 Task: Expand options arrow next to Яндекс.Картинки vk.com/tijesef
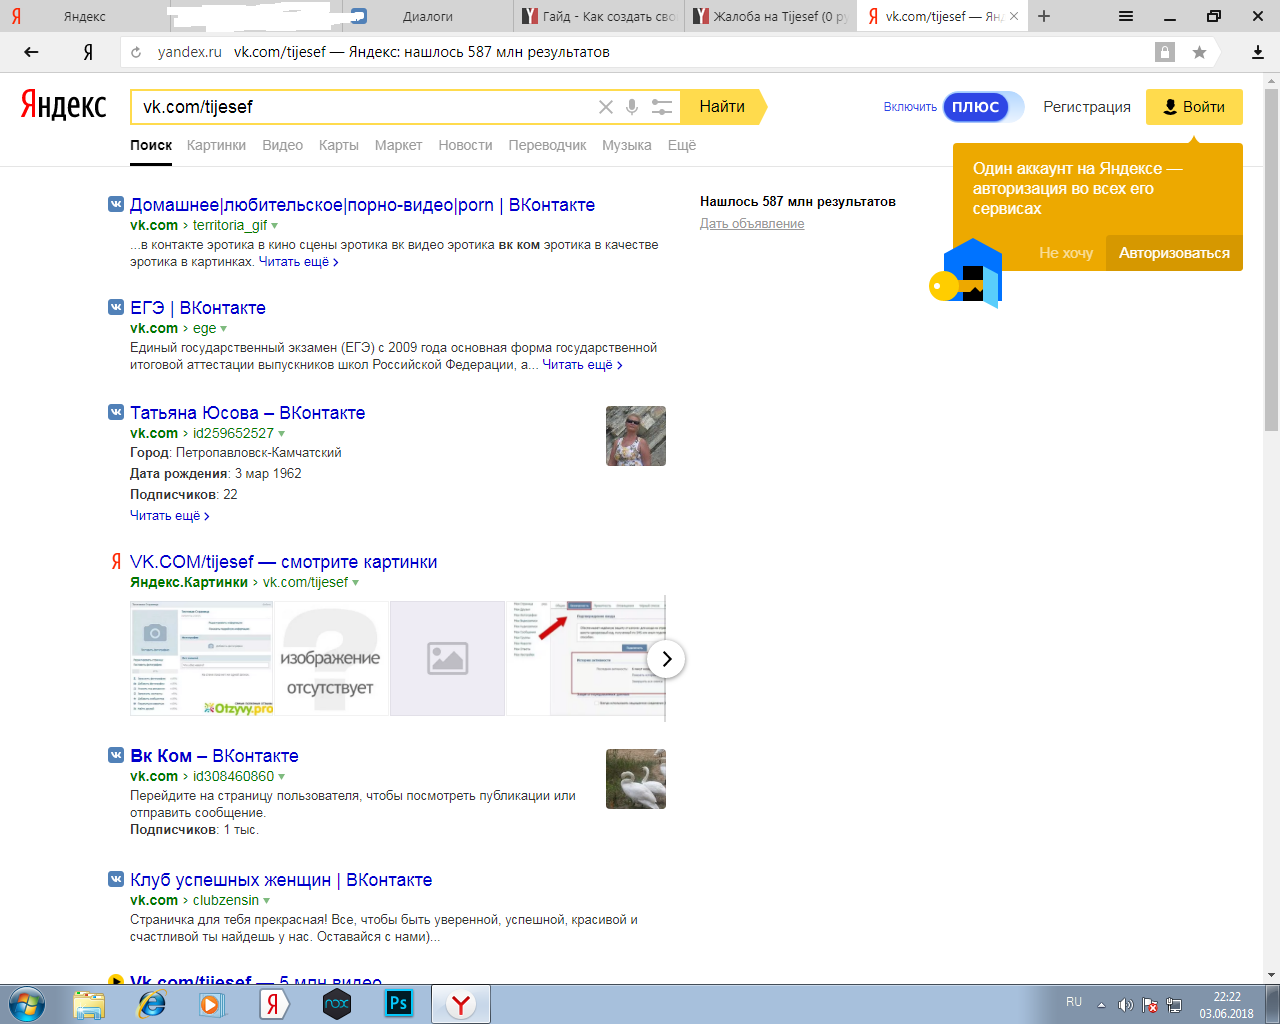(x=355, y=583)
